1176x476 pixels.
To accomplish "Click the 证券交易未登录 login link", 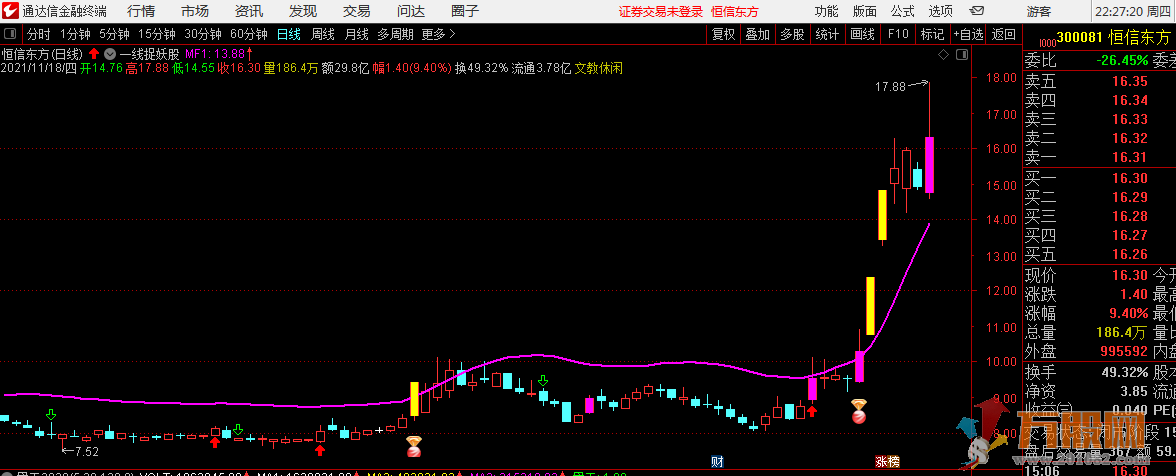I will [x=661, y=11].
